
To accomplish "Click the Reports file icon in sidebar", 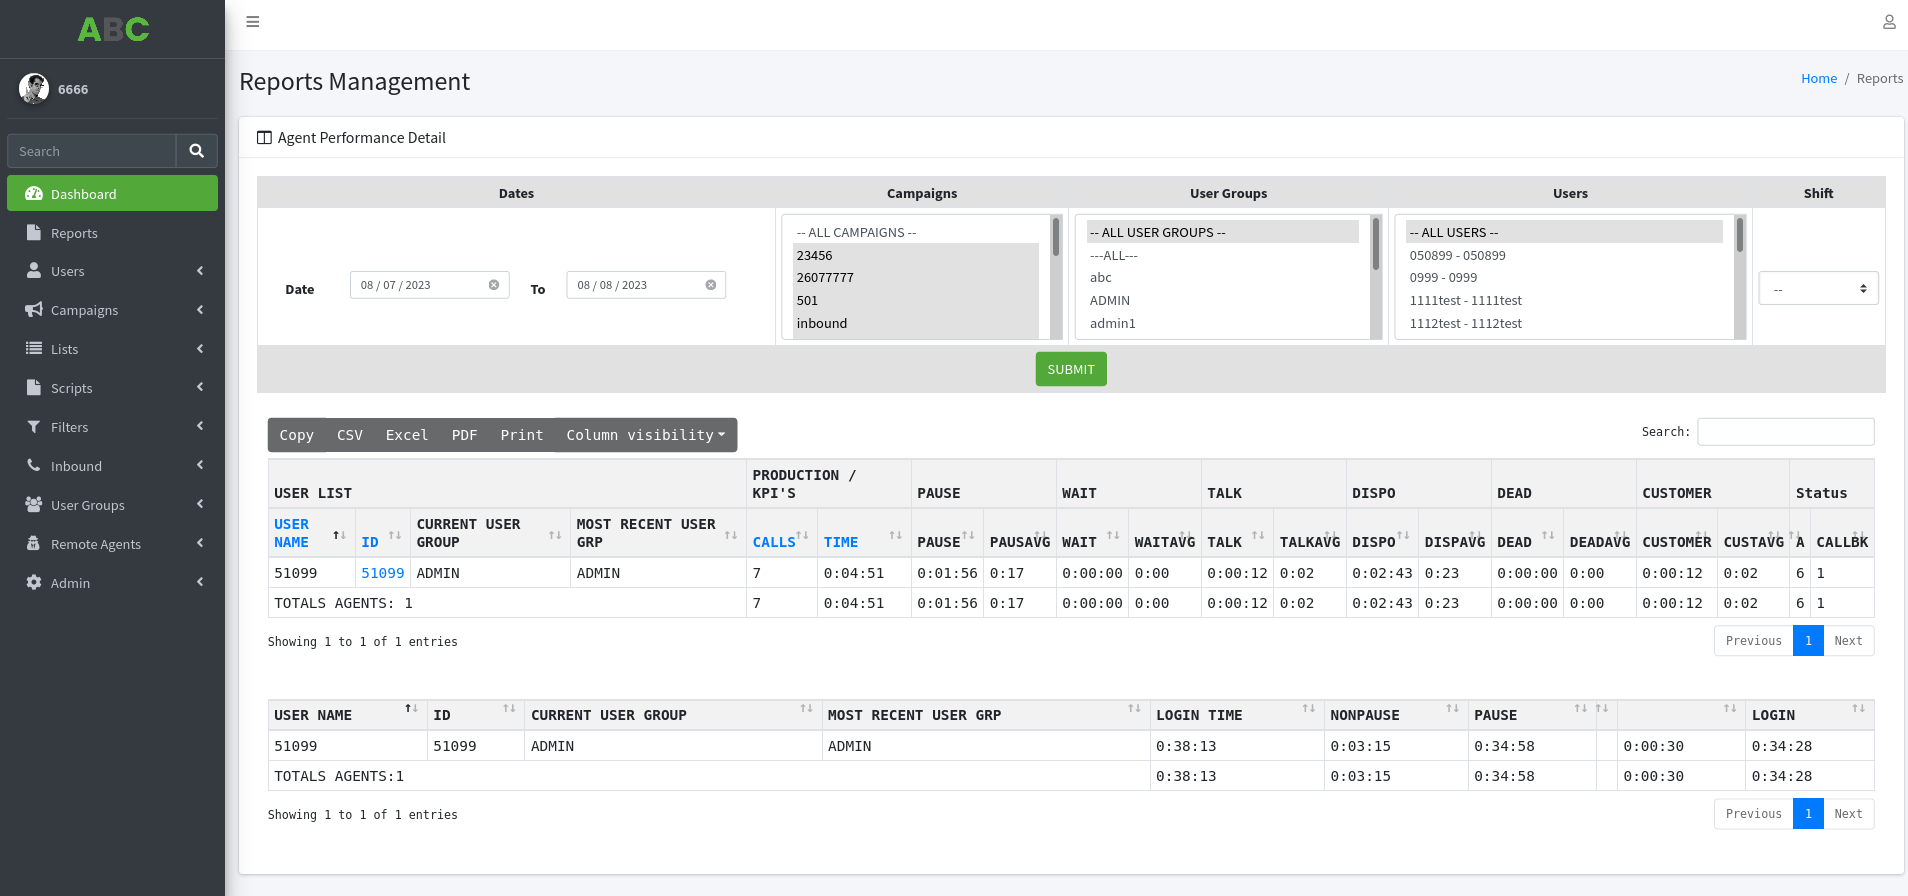I will tap(34, 233).
